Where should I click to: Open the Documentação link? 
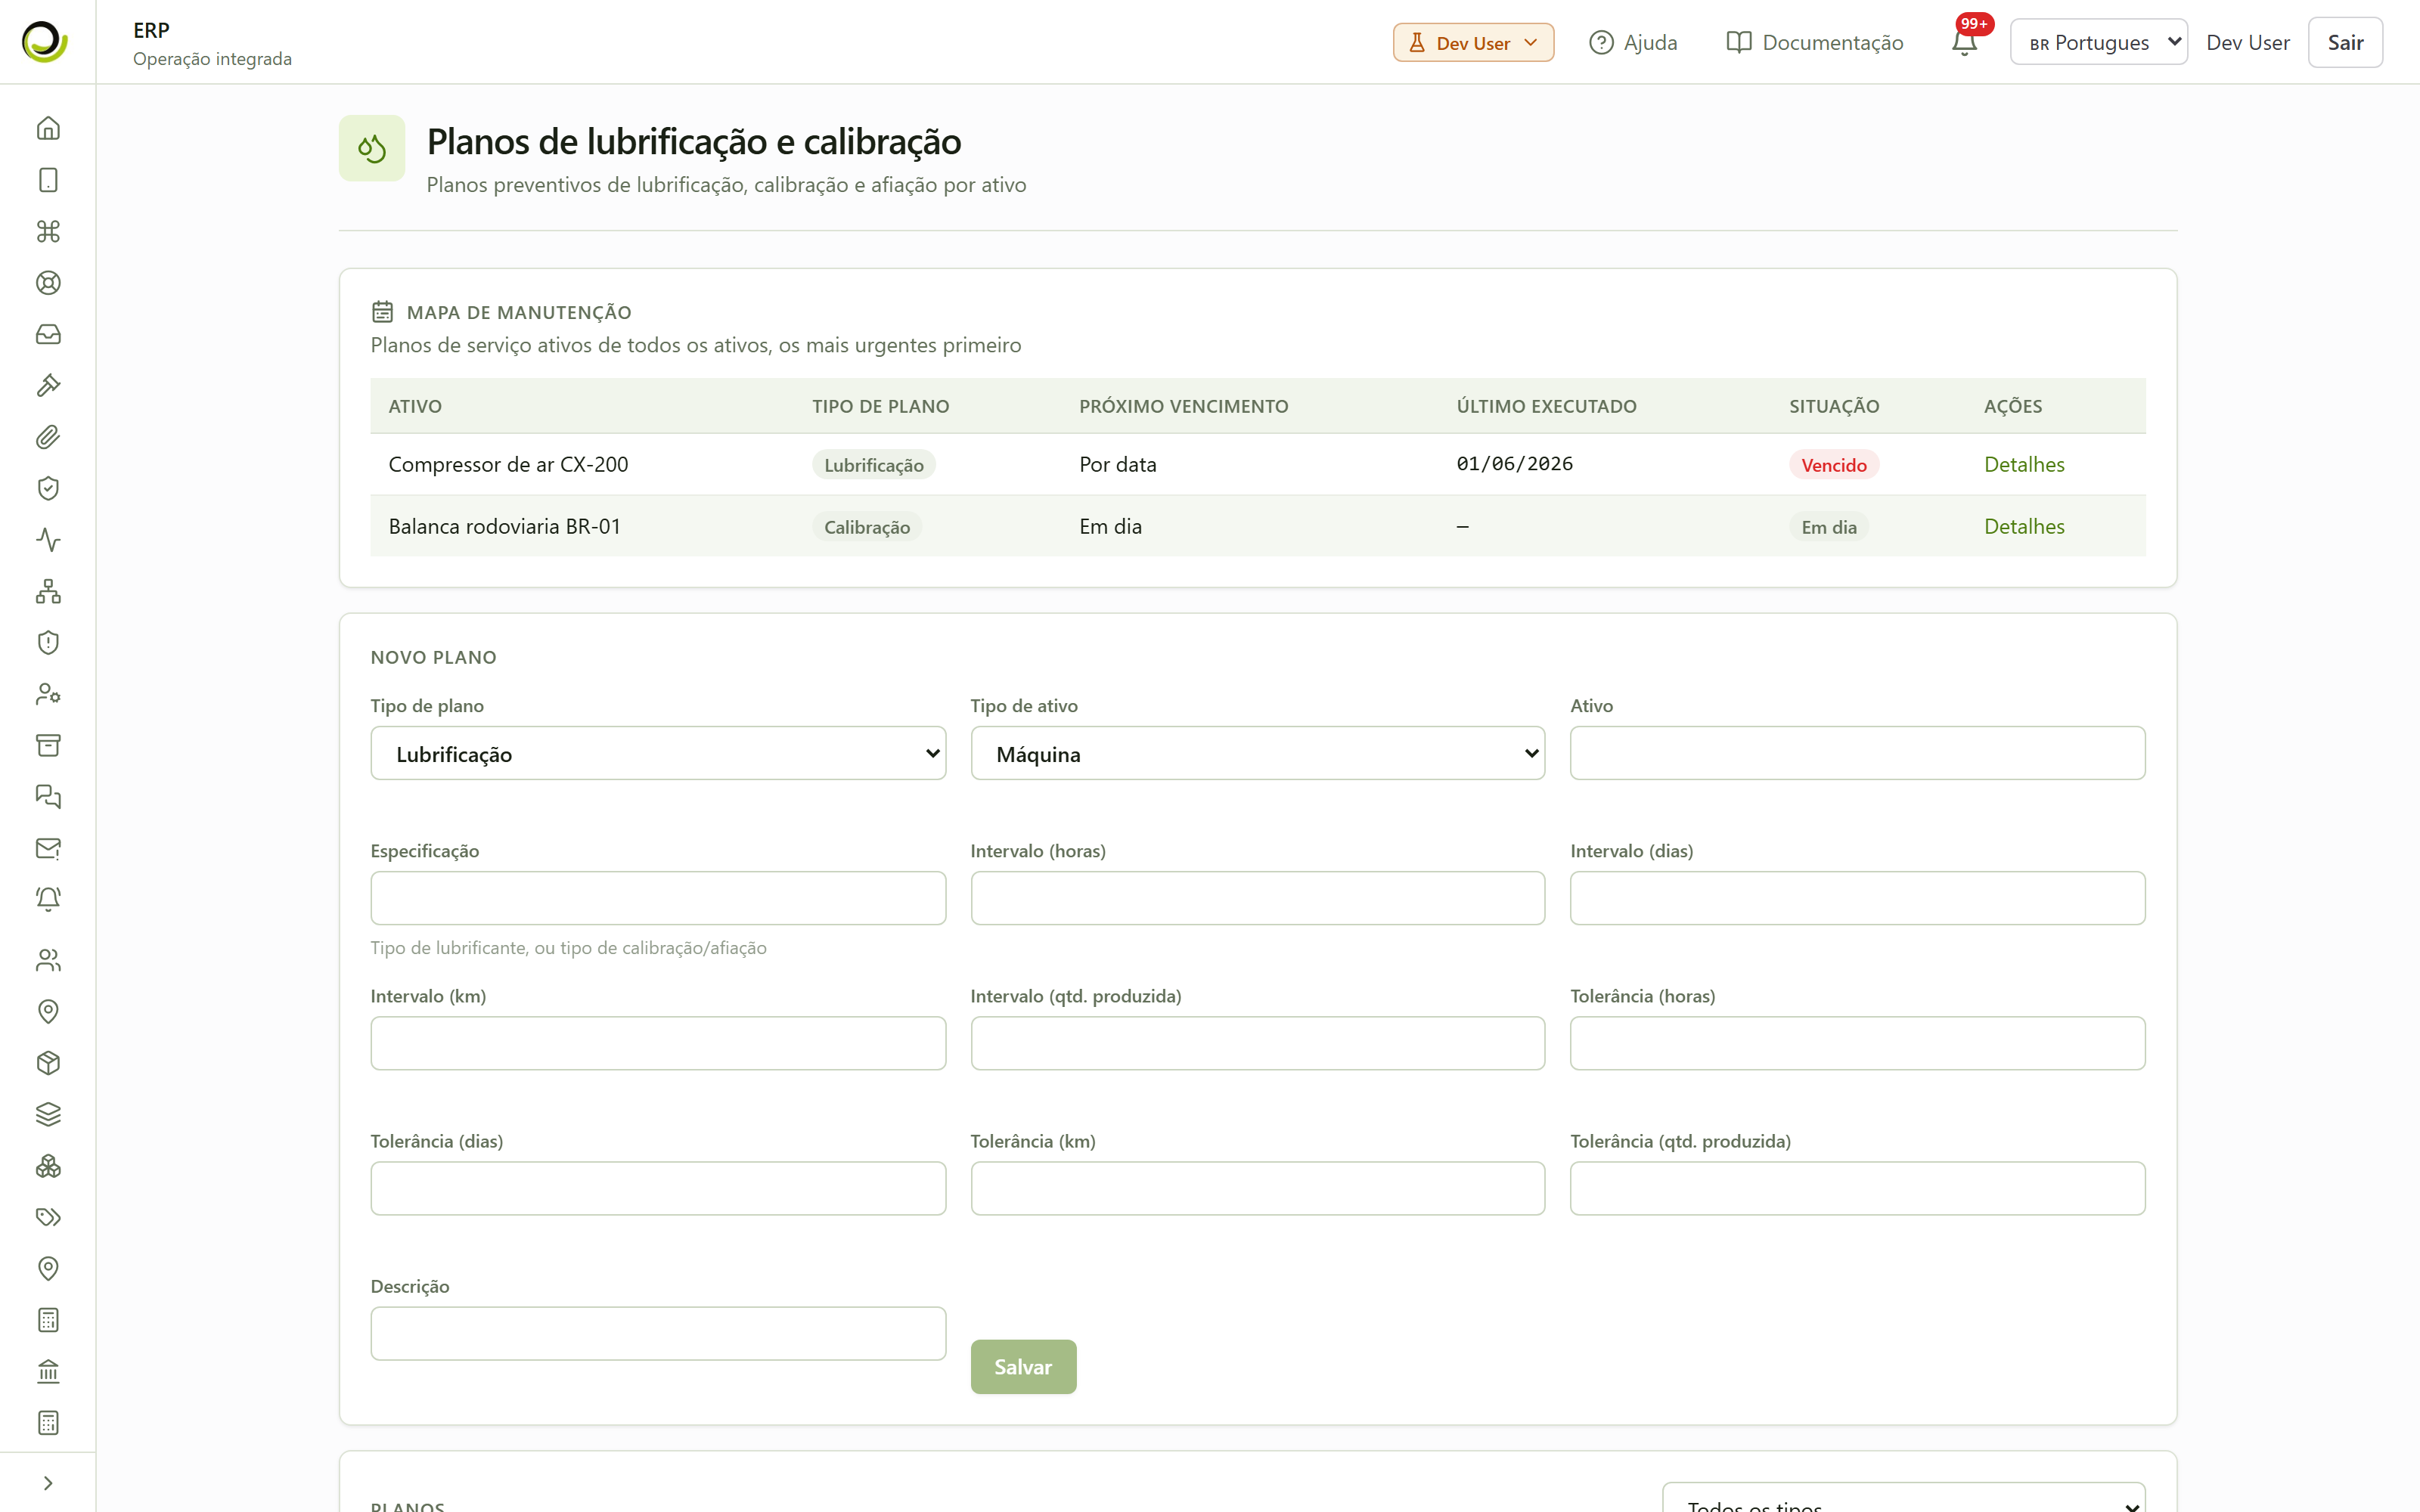coord(1815,43)
